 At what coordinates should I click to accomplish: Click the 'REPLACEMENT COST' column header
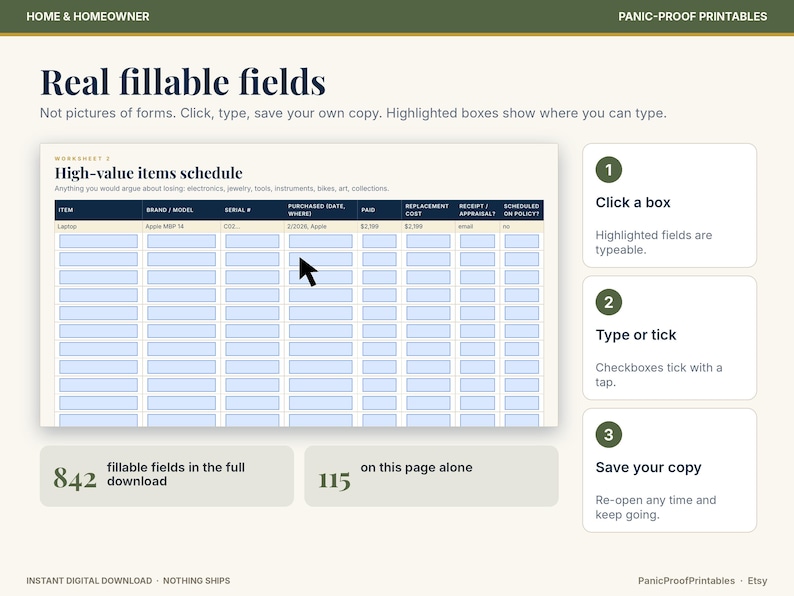pyautogui.click(x=427, y=210)
